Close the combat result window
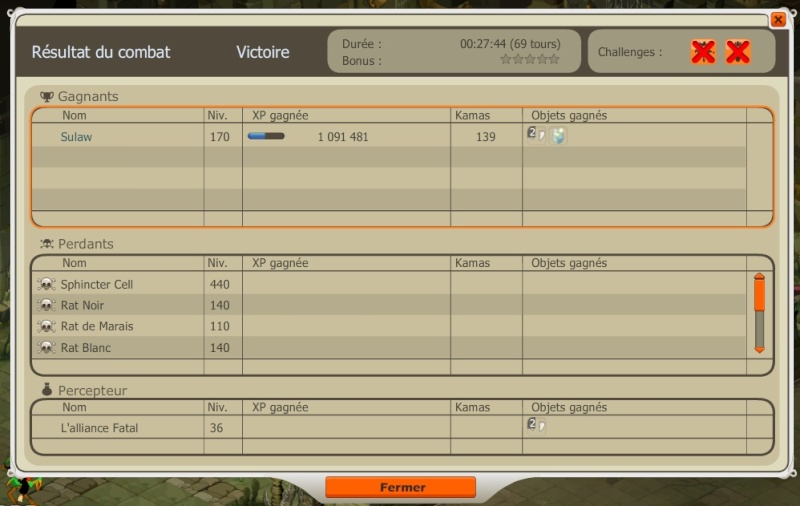800x506 pixels. pyautogui.click(x=778, y=20)
